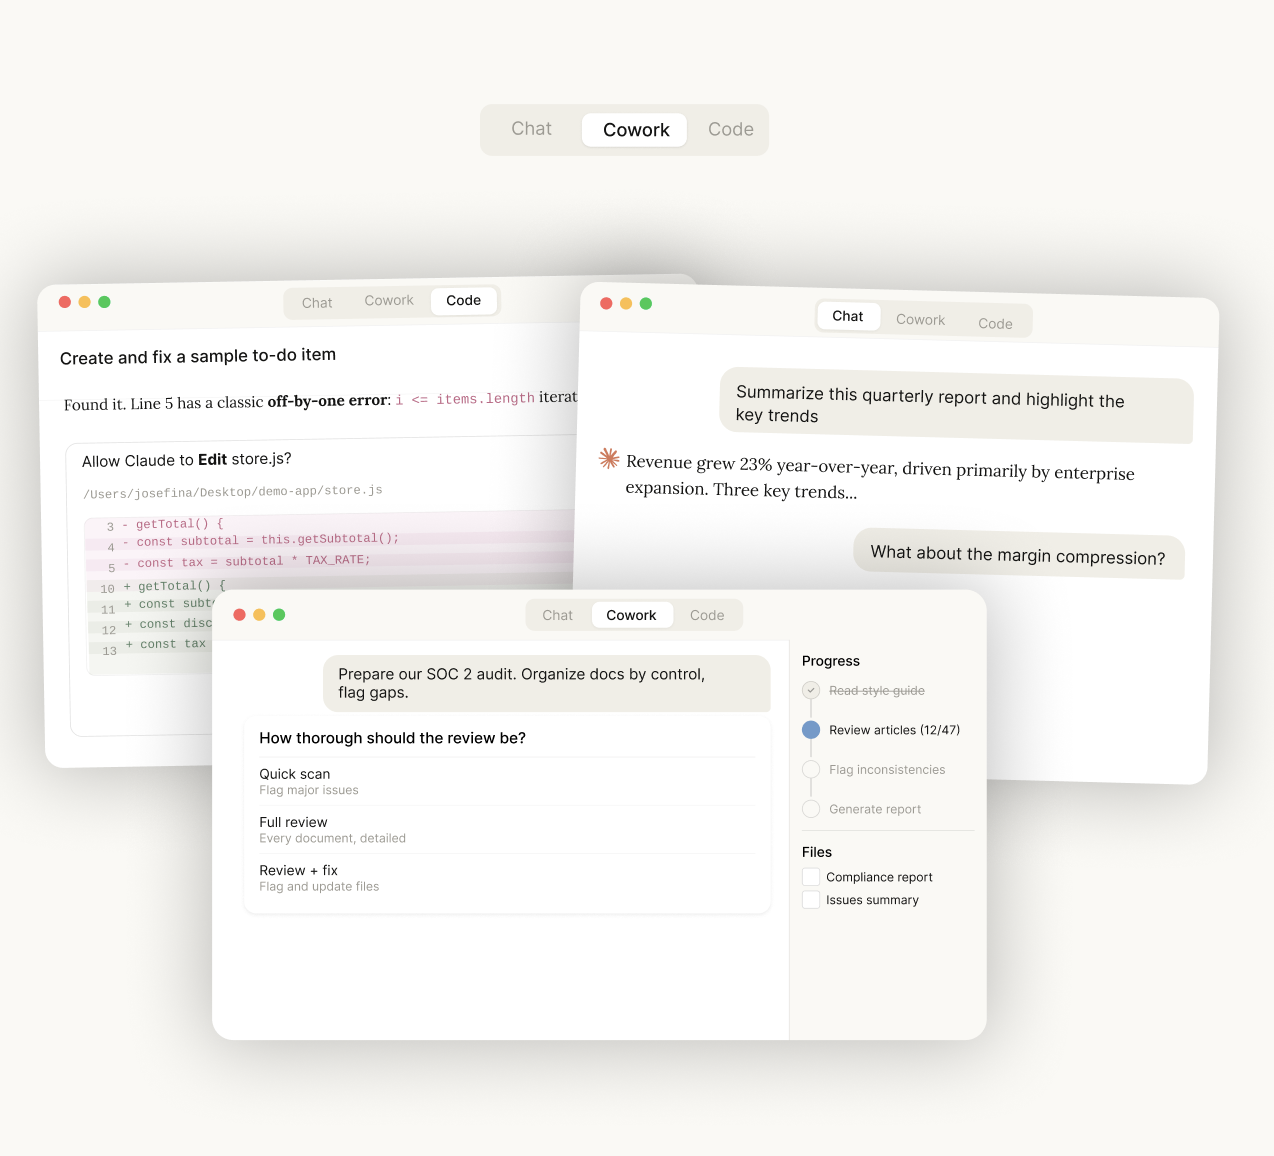
Task: Check the Issues summary box
Action: [x=811, y=900]
